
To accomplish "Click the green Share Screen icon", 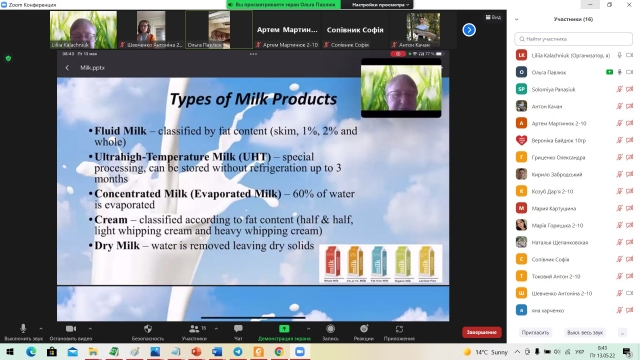I will tap(284, 329).
